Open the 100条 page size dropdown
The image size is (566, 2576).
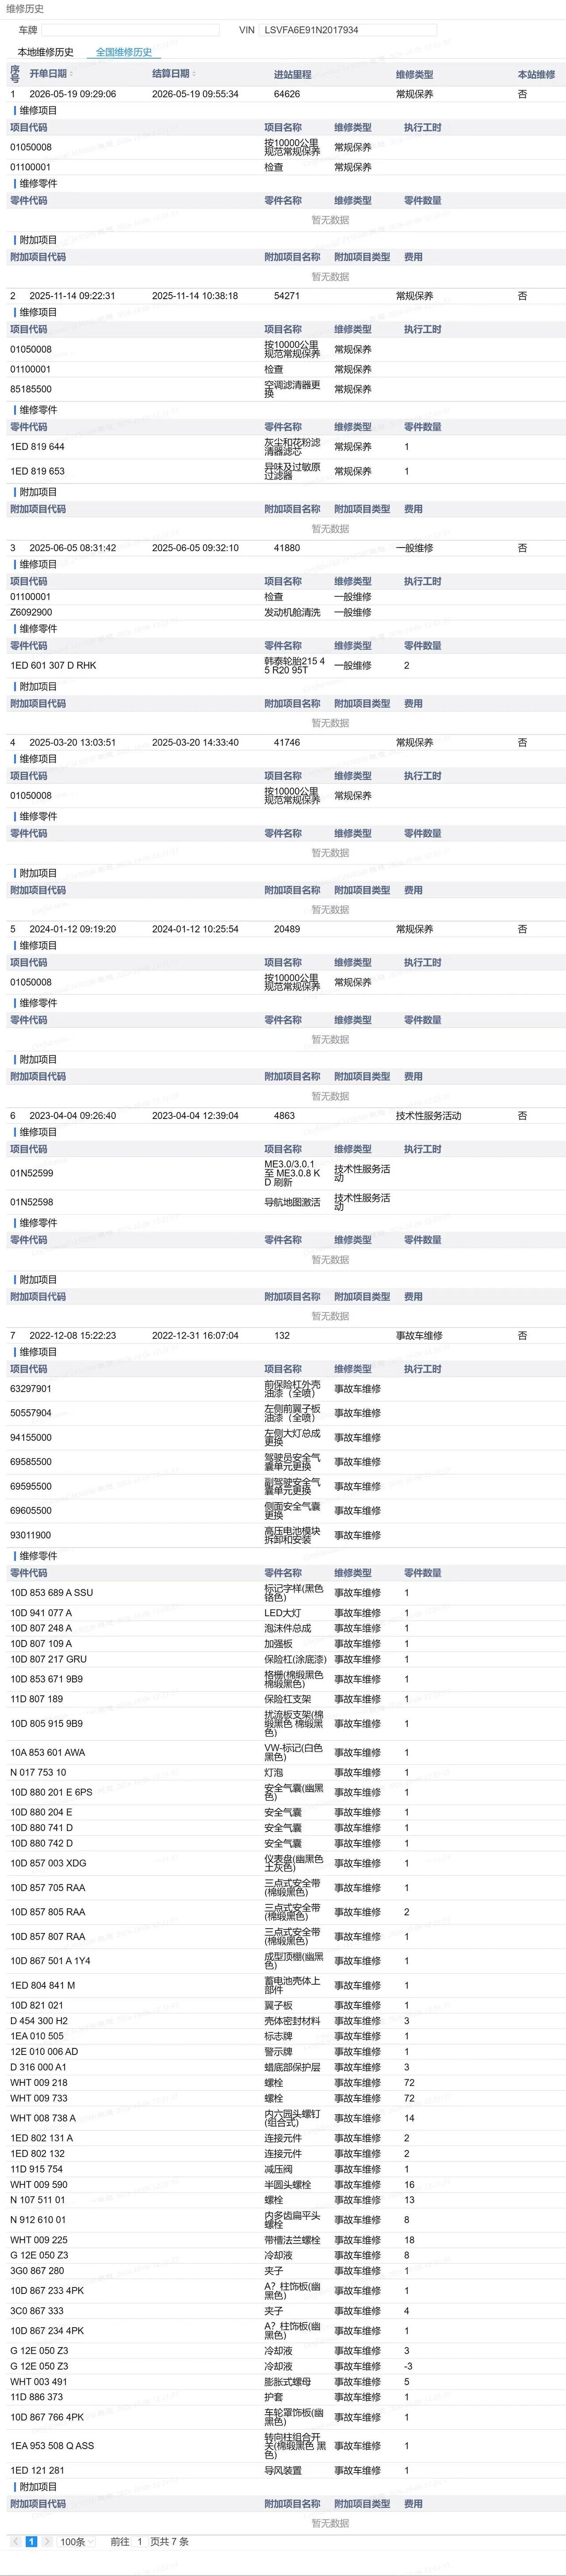[x=76, y=2541]
